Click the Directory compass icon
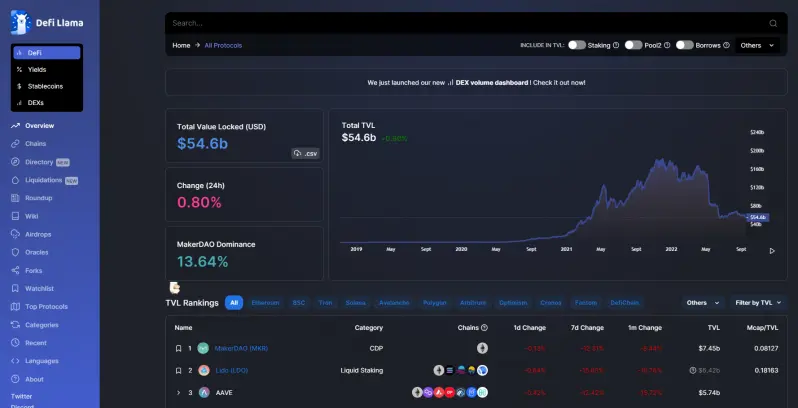 [15, 162]
